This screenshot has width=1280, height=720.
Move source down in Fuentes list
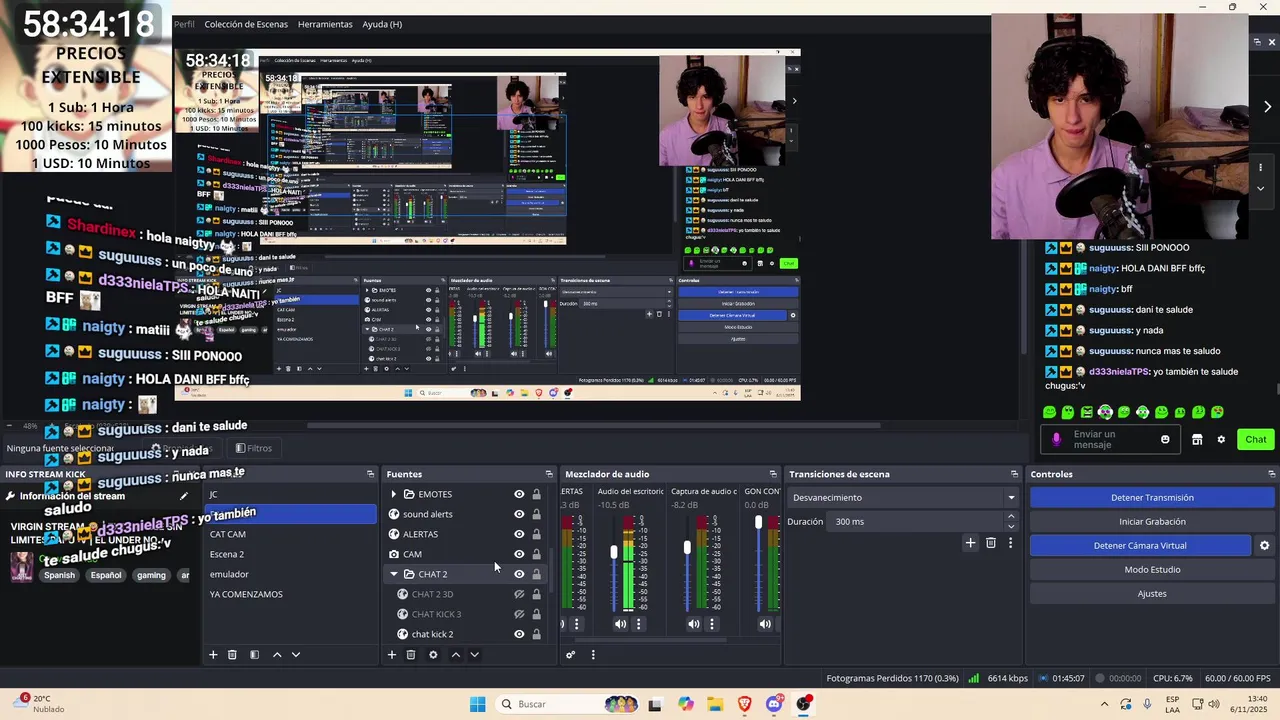pos(474,655)
